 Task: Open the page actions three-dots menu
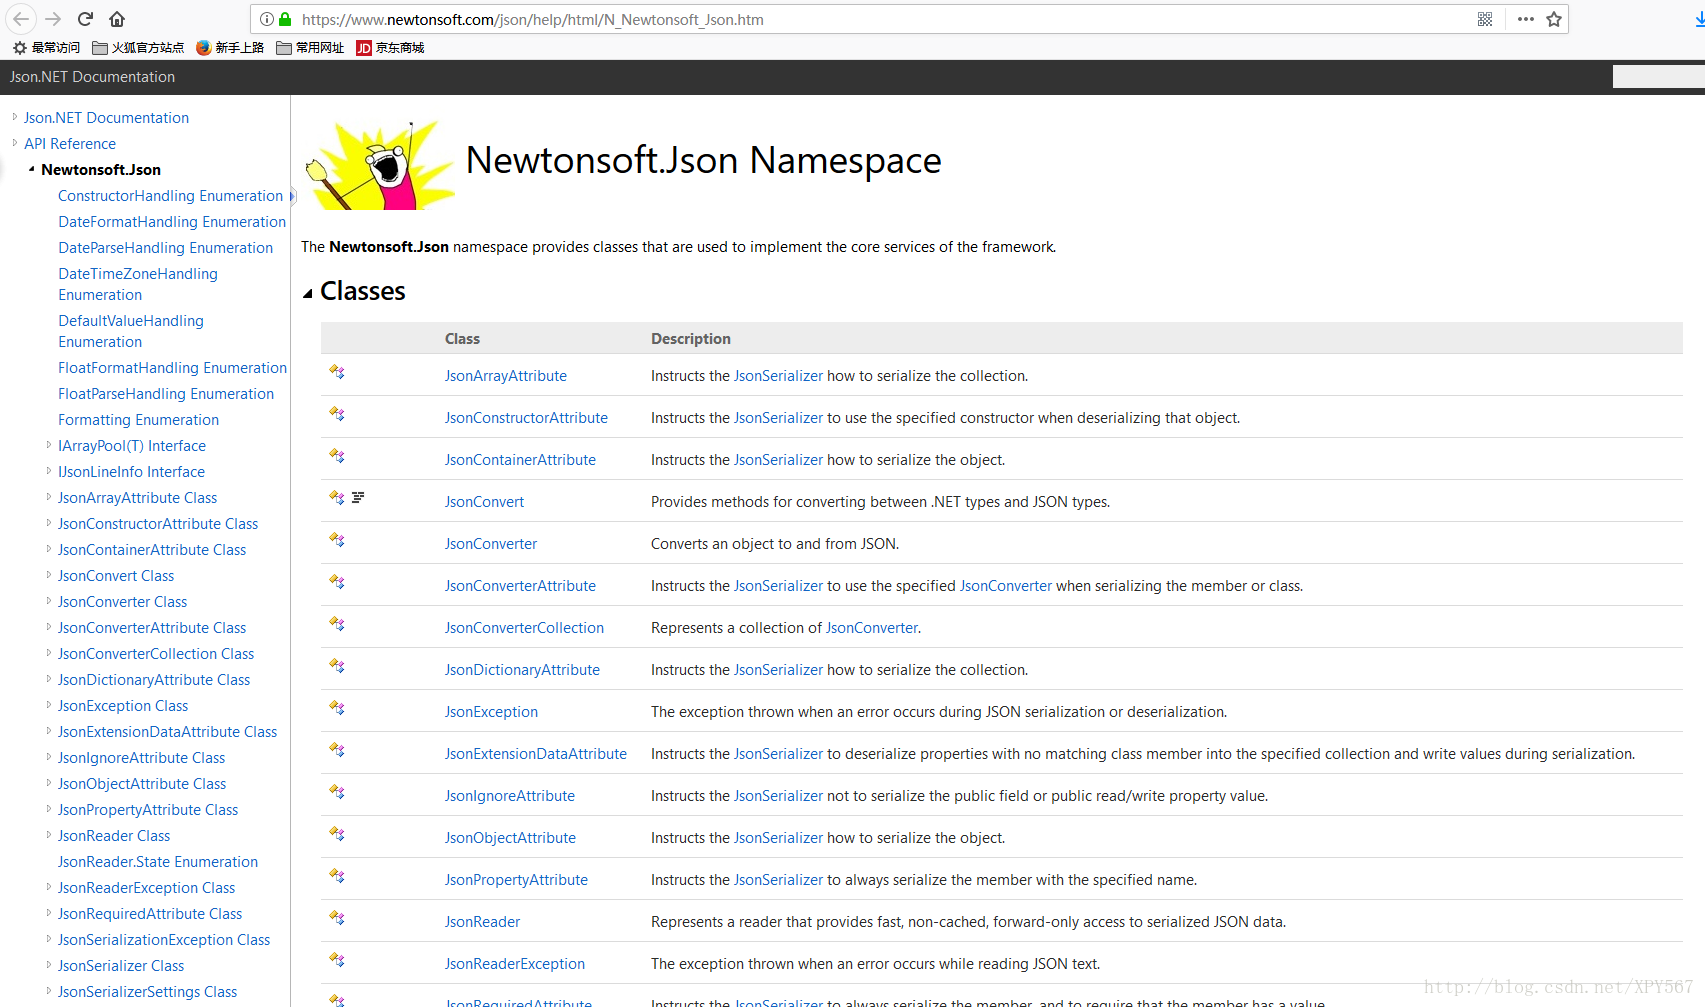click(x=1526, y=19)
